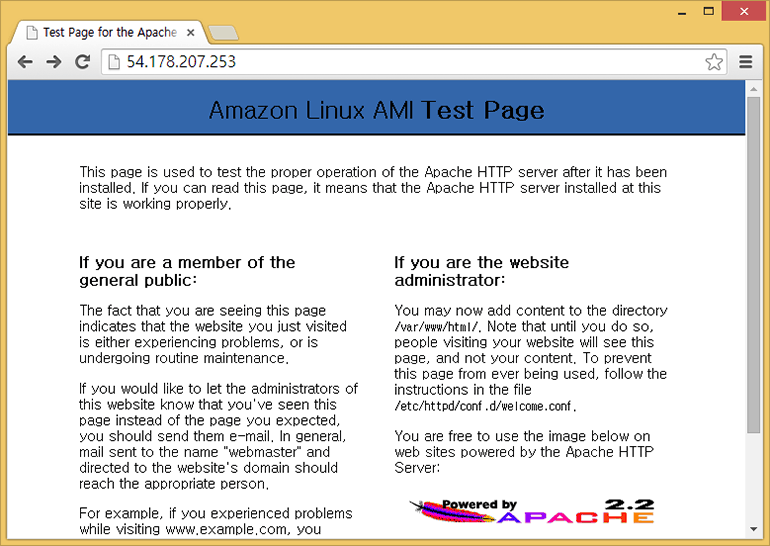Viewport: 770px width, 546px height.
Task: Click the scrollbar up arrow
Action: tap(753, 88)
